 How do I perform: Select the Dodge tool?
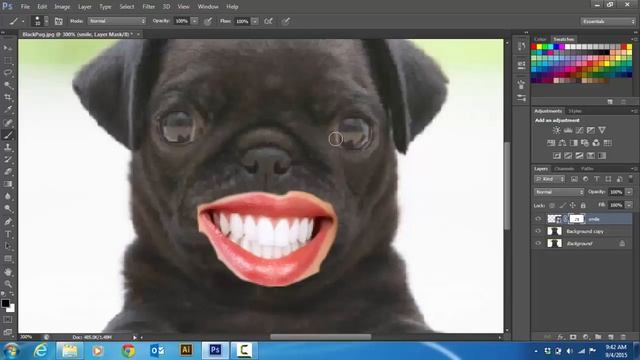[x=8, y=209]
